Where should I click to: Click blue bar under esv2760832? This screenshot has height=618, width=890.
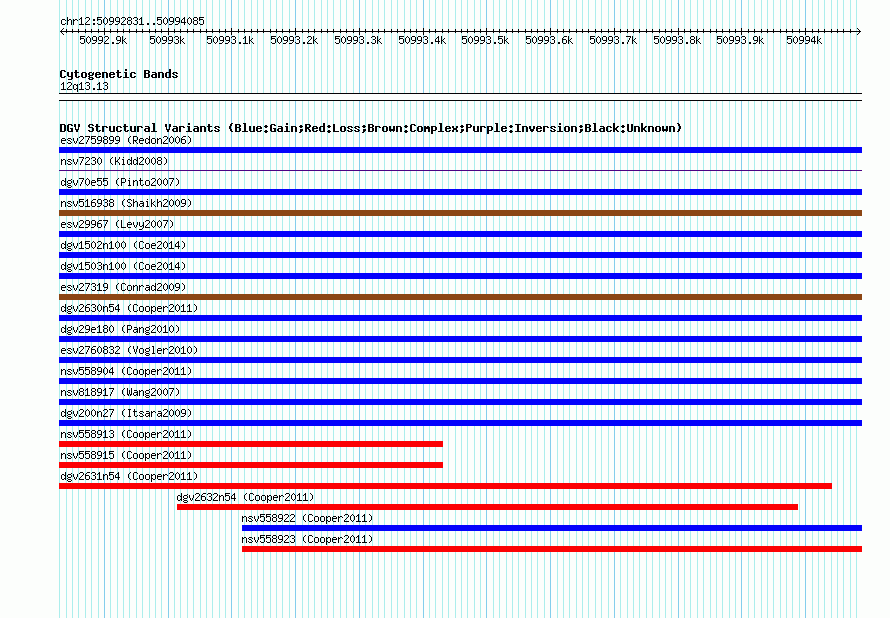point(460,360)
